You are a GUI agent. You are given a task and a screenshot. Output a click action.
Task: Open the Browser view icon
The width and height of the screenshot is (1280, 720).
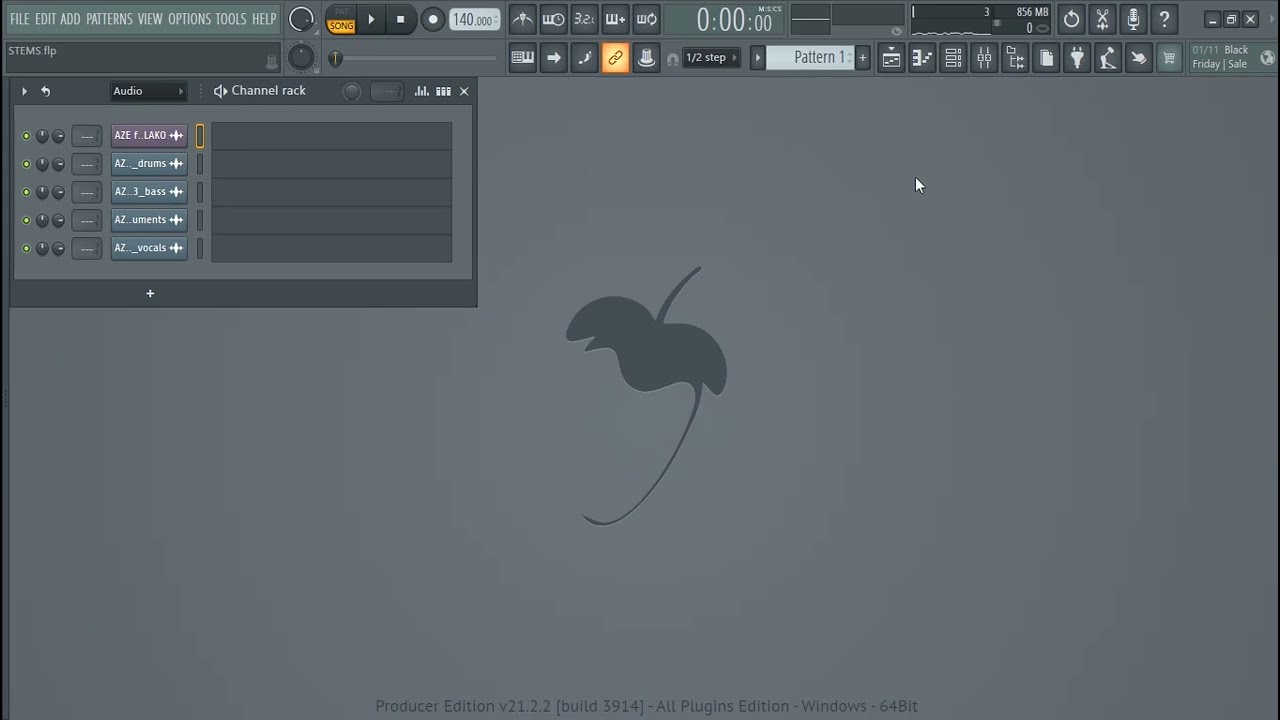point(1015,58)
